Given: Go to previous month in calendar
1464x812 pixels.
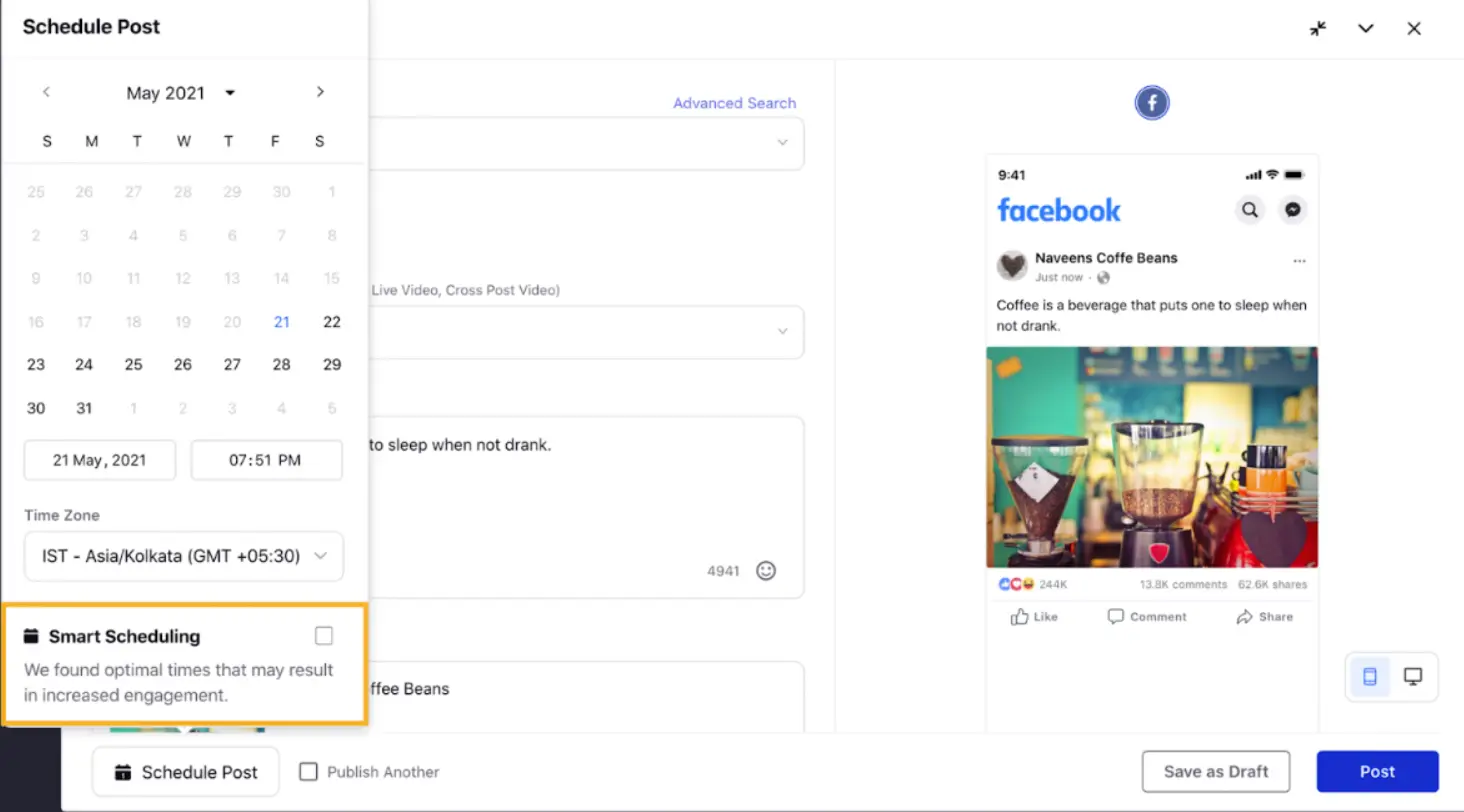Looking at the screenshot, I should (46, 92).
